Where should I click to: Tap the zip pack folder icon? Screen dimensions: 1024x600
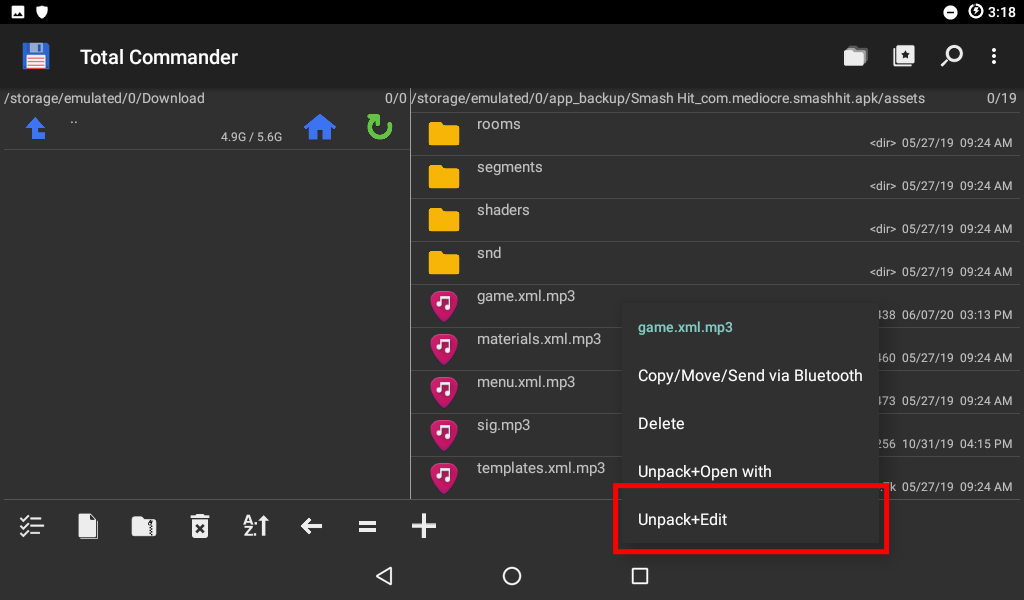144,526
